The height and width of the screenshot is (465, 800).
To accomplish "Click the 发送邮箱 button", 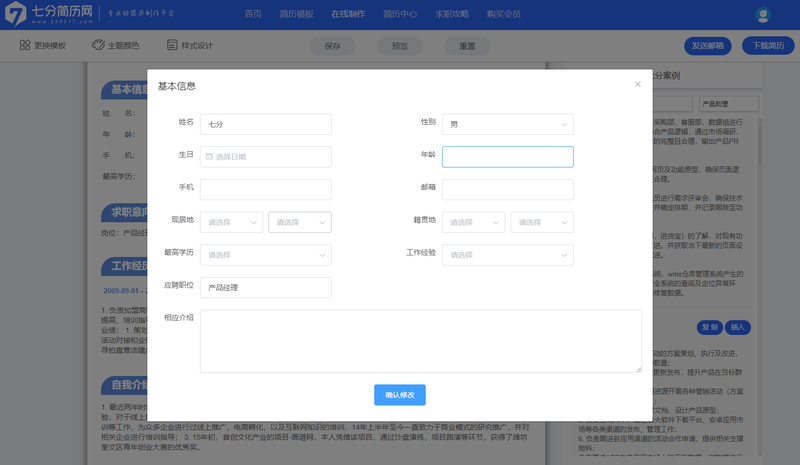I will (708, 46).
